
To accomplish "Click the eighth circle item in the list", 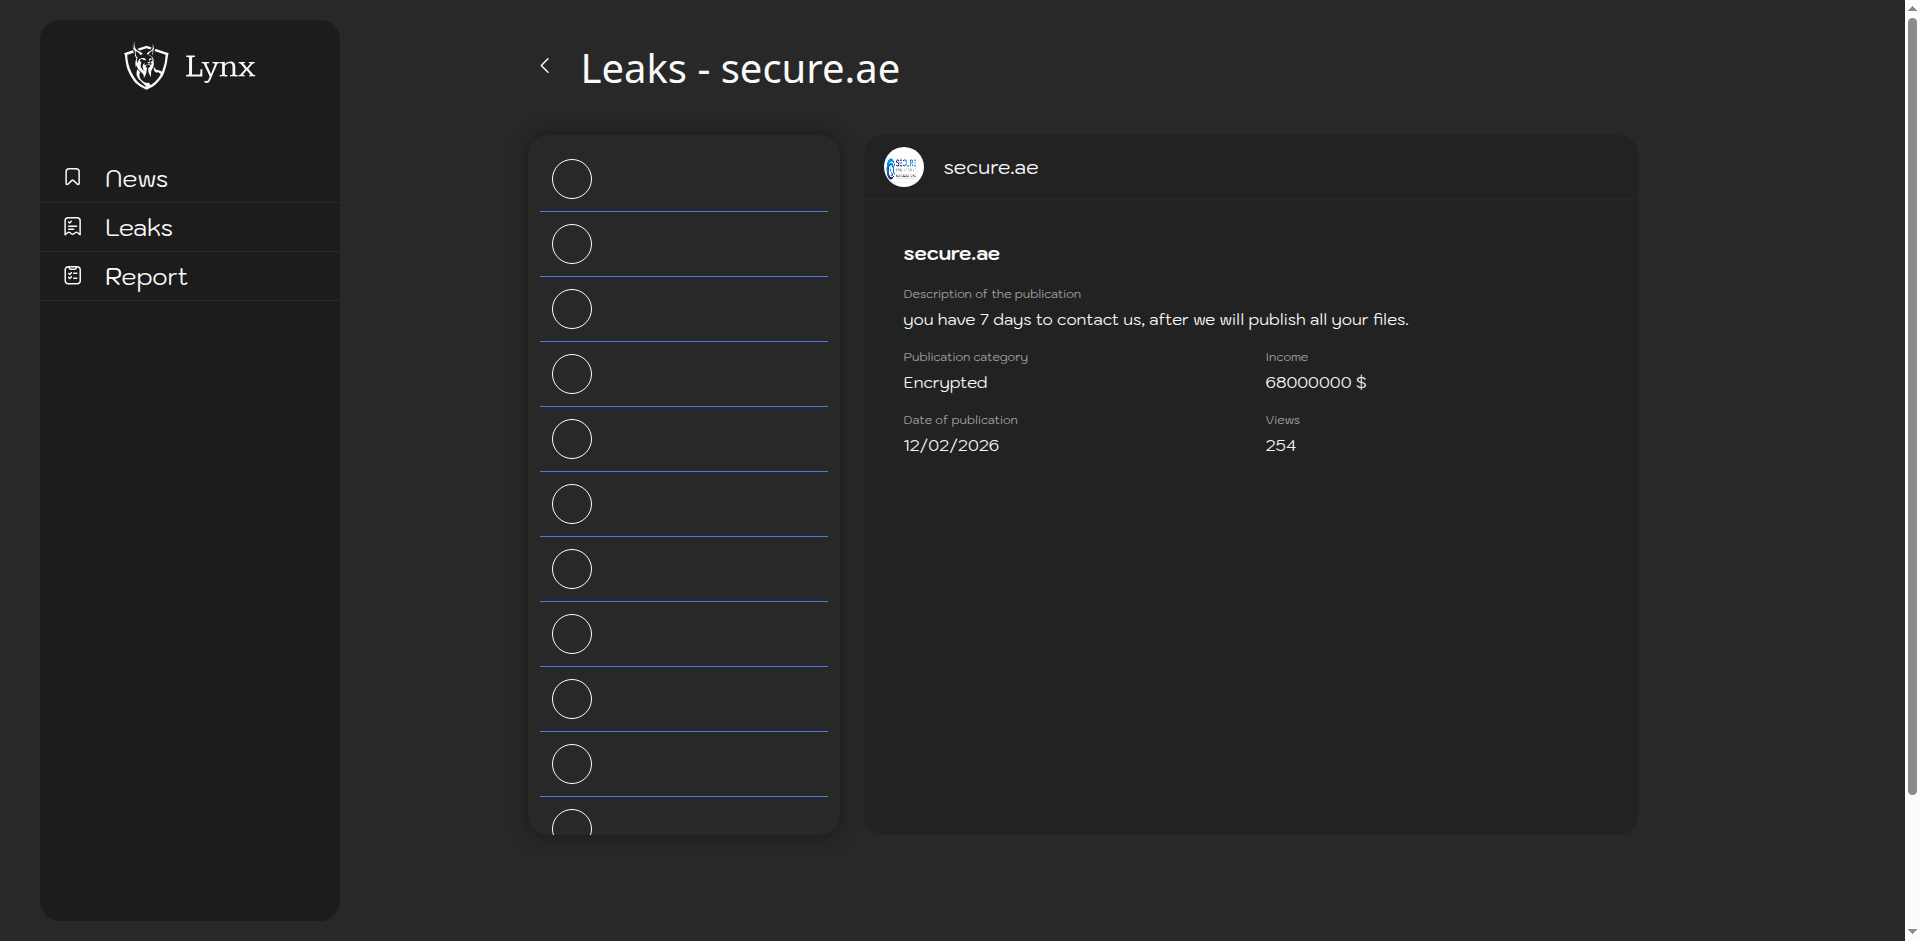I will 572,634.
